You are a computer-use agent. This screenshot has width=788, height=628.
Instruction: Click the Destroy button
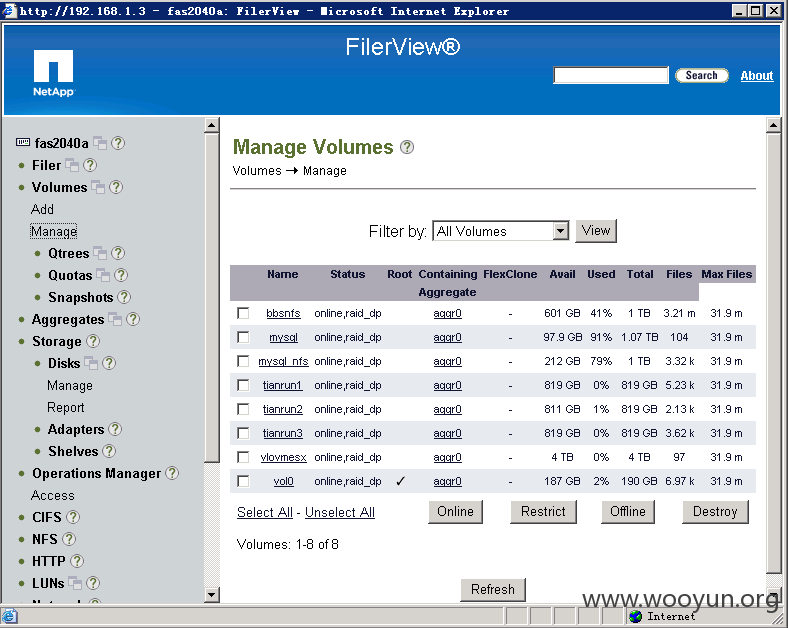(x=715, y=511)
